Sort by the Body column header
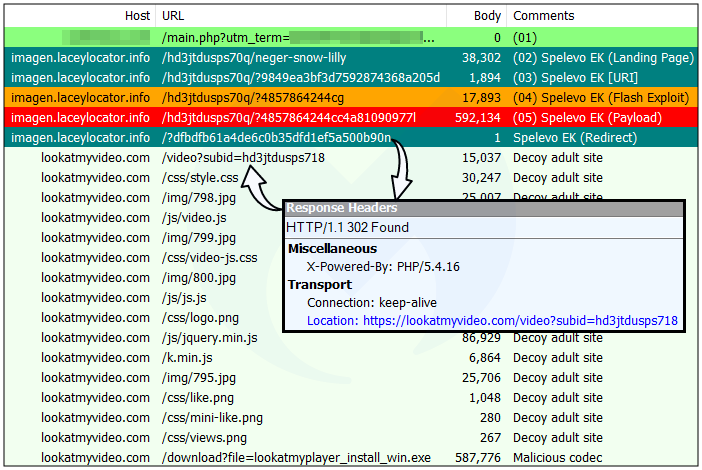This screenshot has height=470, width=702. point(488,16)
